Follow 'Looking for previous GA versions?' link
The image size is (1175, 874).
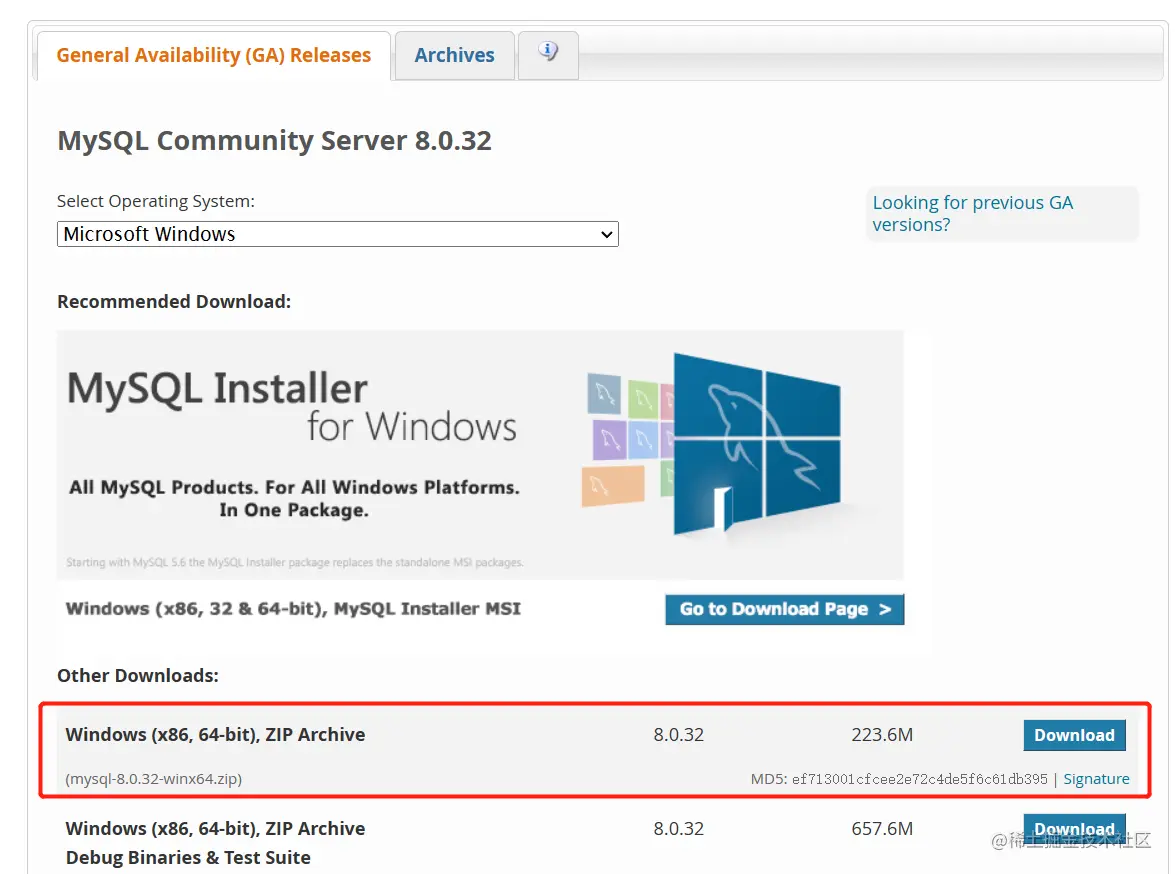click(972, 214)
